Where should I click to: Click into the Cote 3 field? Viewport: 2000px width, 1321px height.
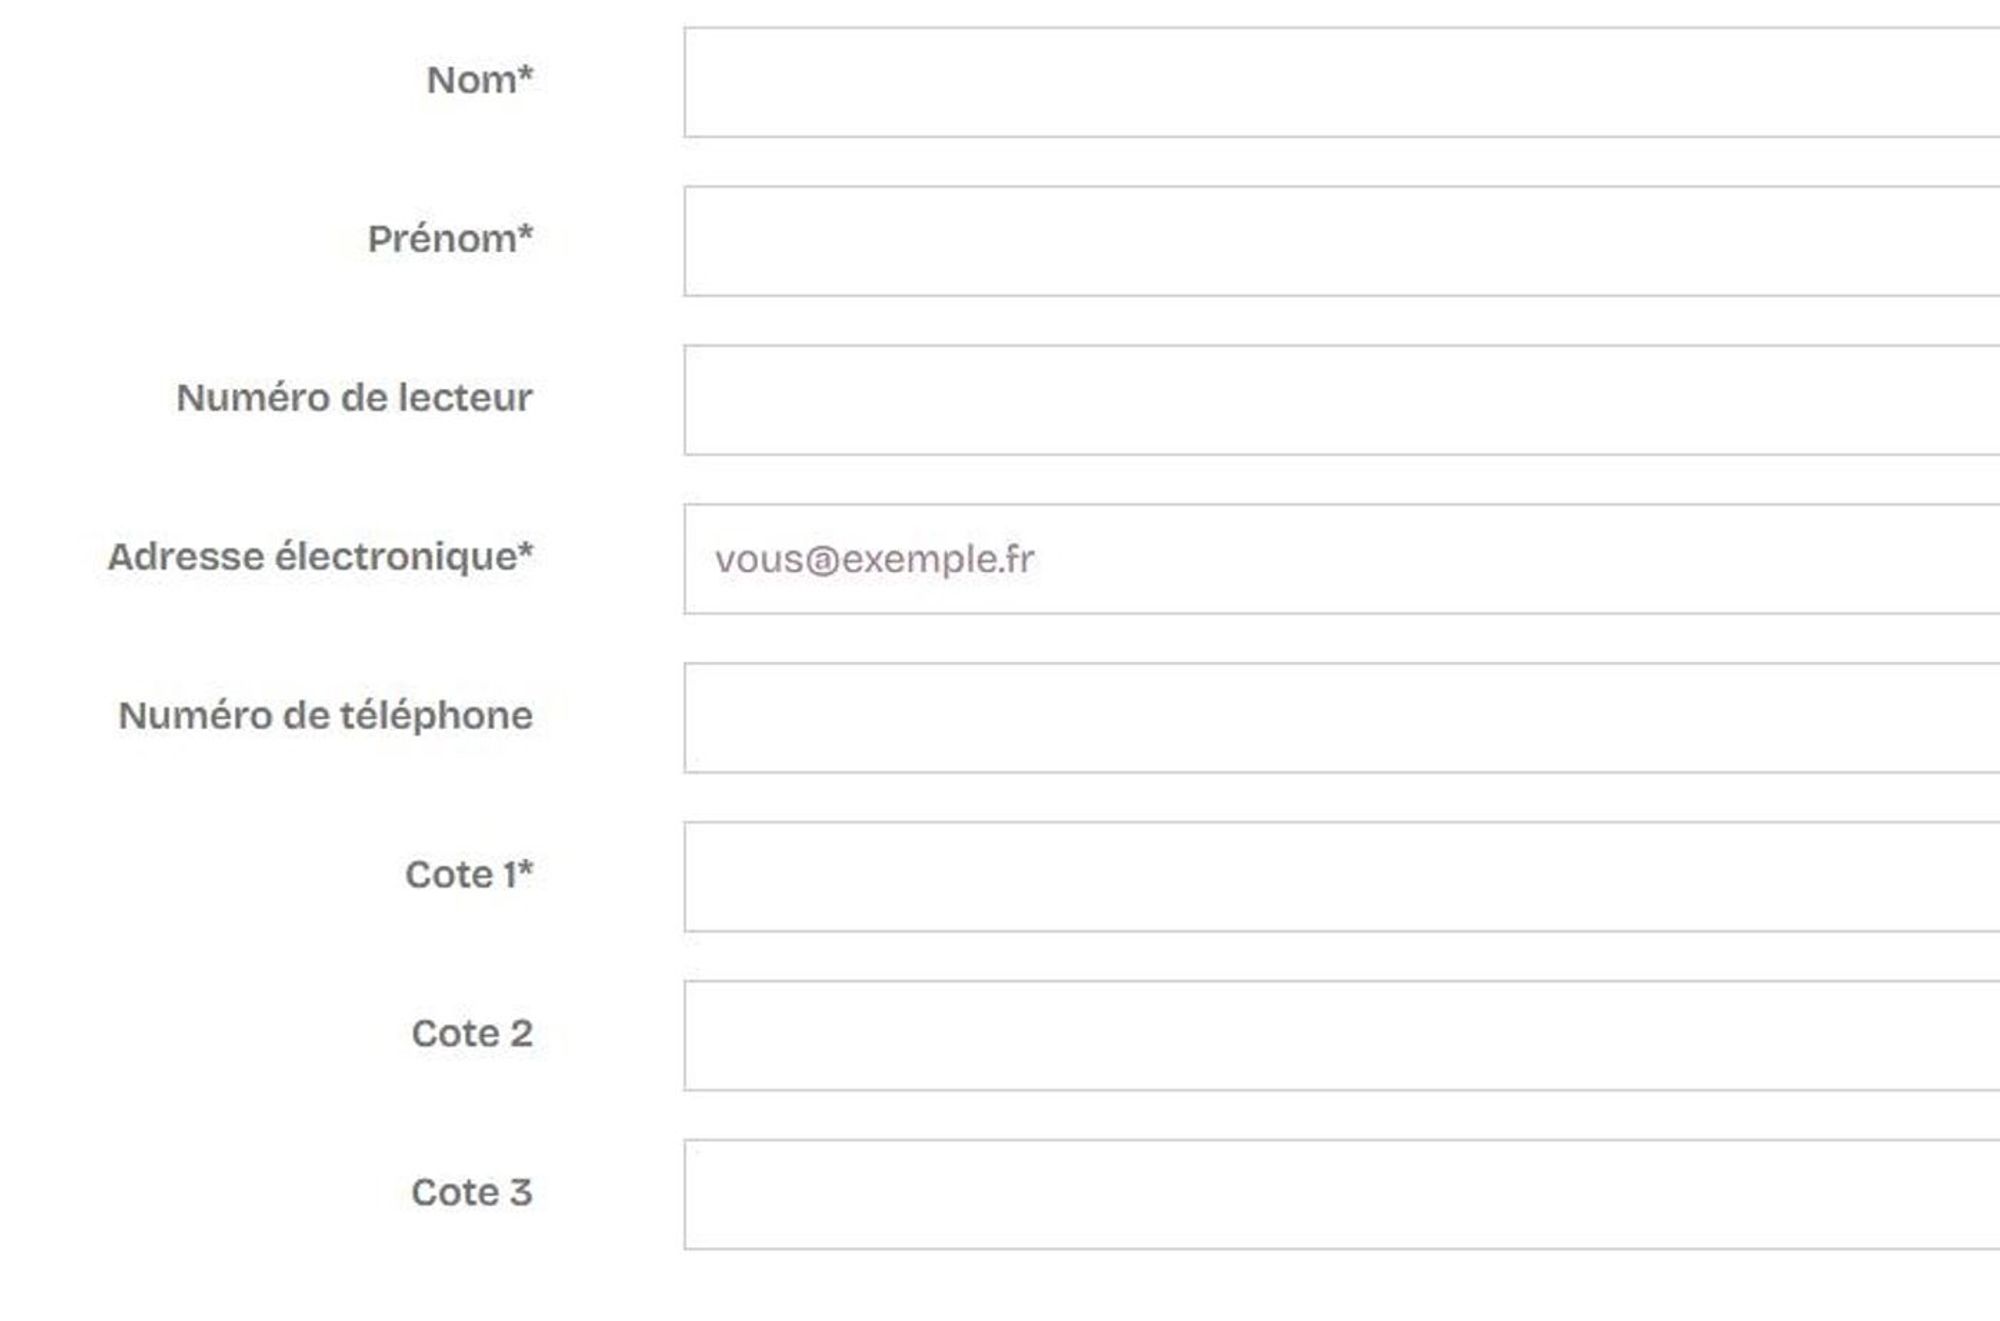[x=1340, y=1195]
